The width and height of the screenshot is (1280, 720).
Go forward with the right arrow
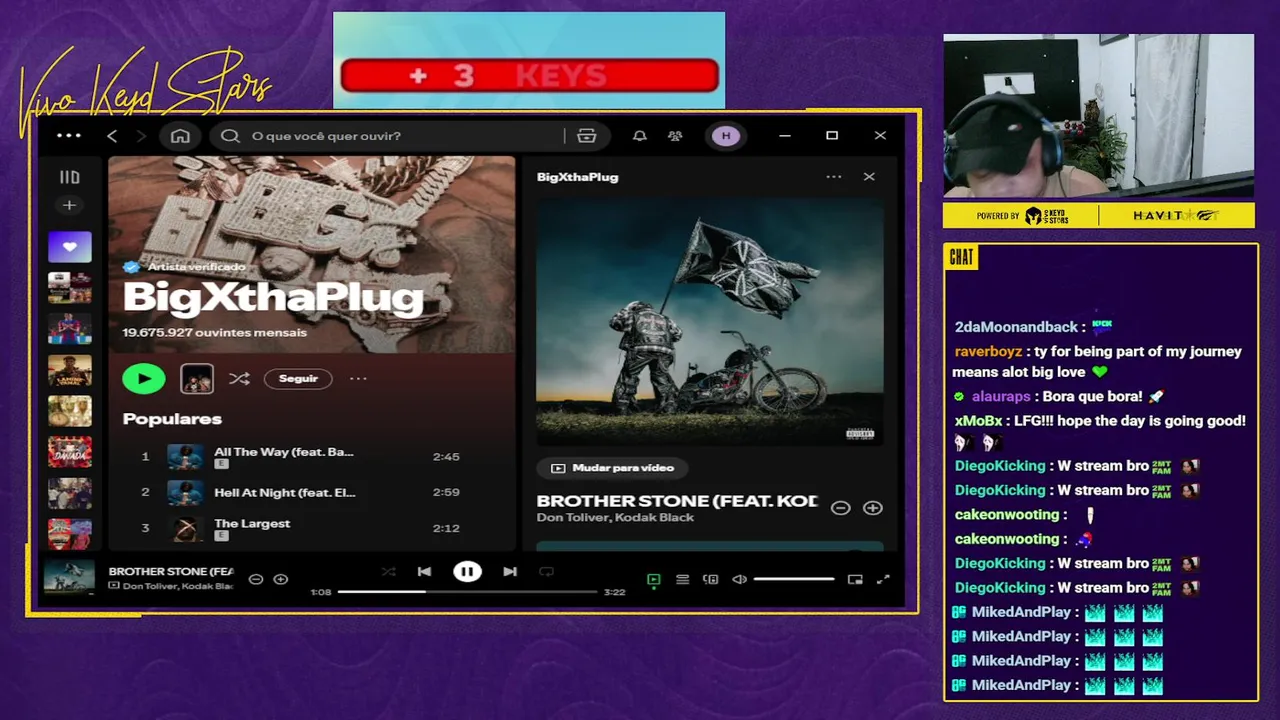pos(141,136)
